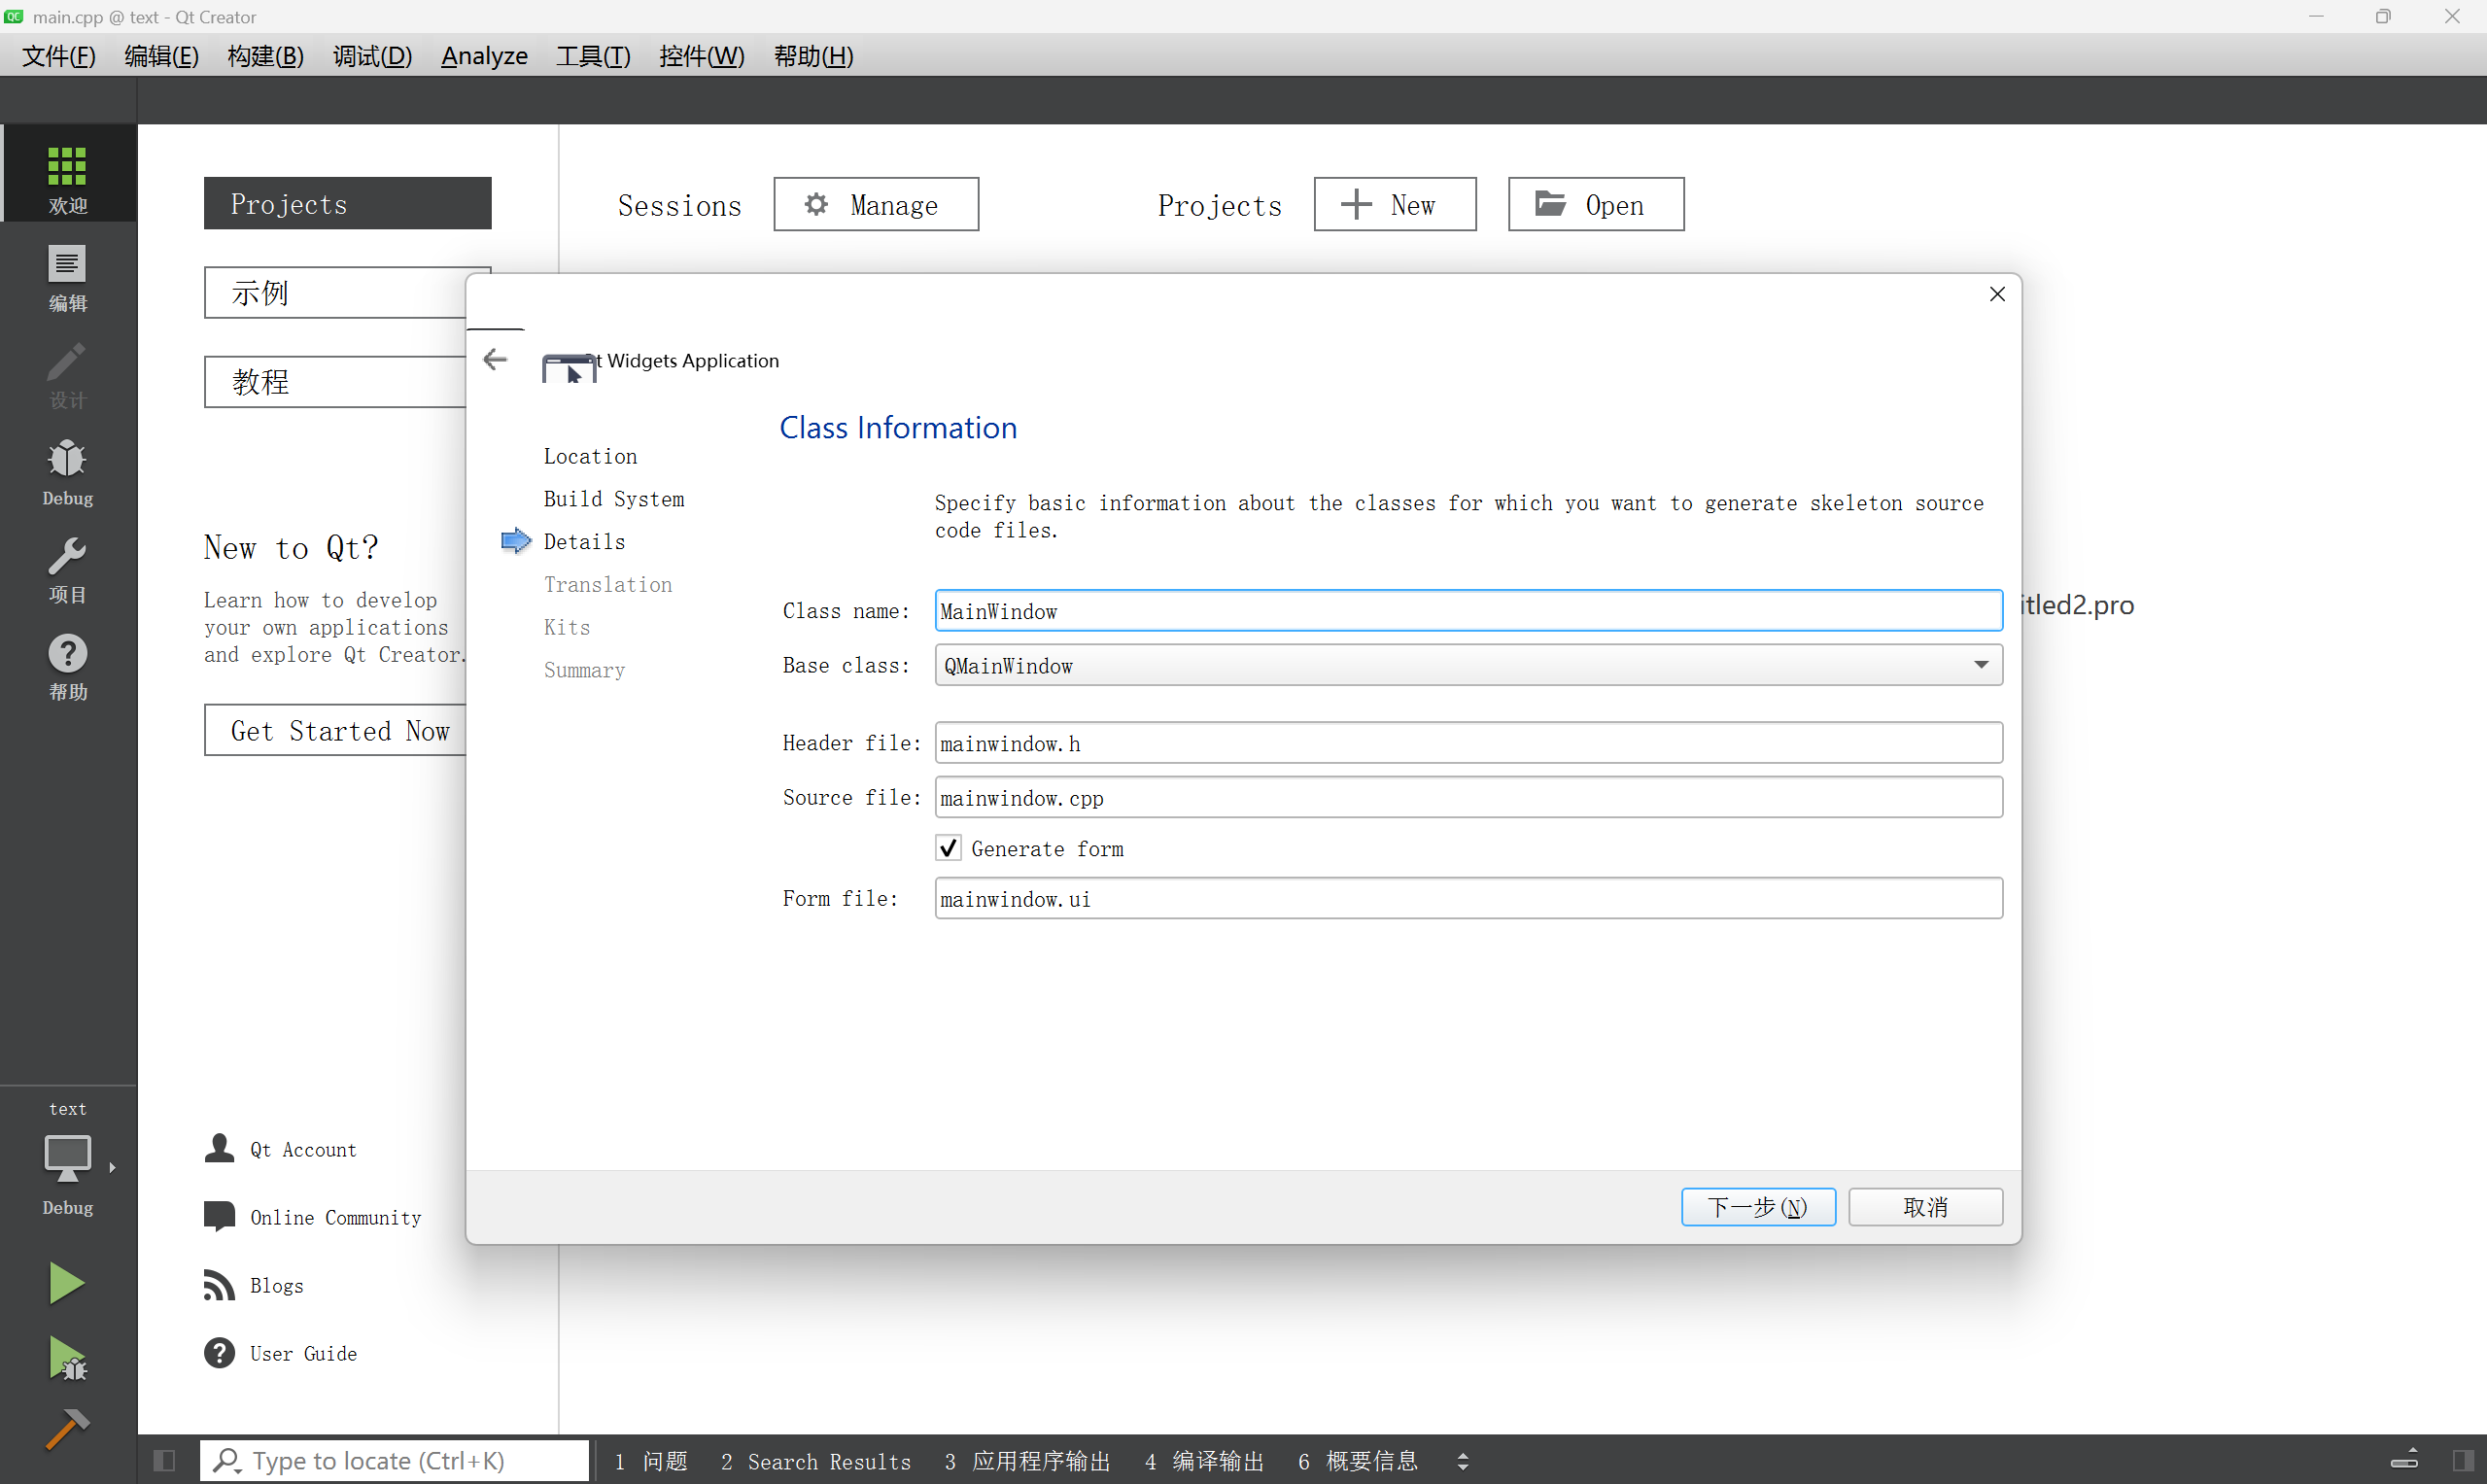Open Online Community link
Screen dimensions: 2487x1484
(x=313, y=1217)
